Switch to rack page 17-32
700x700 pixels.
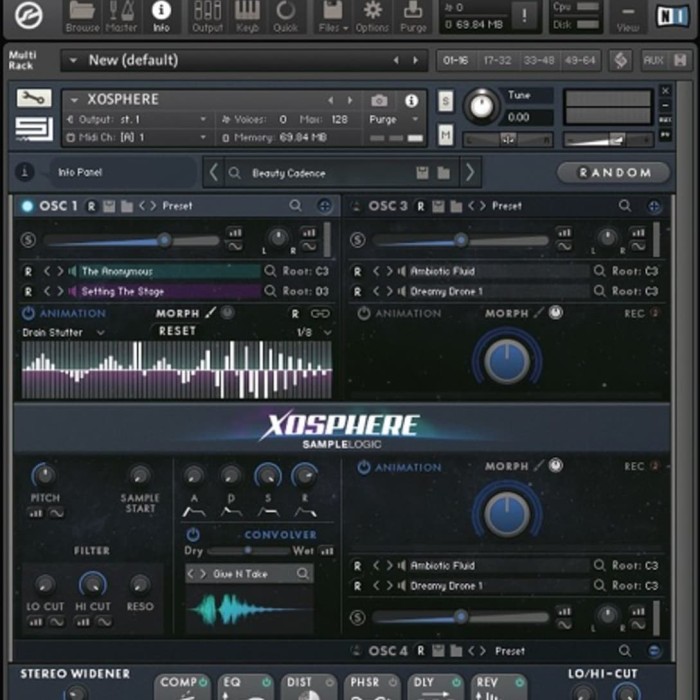coord(497,60)
